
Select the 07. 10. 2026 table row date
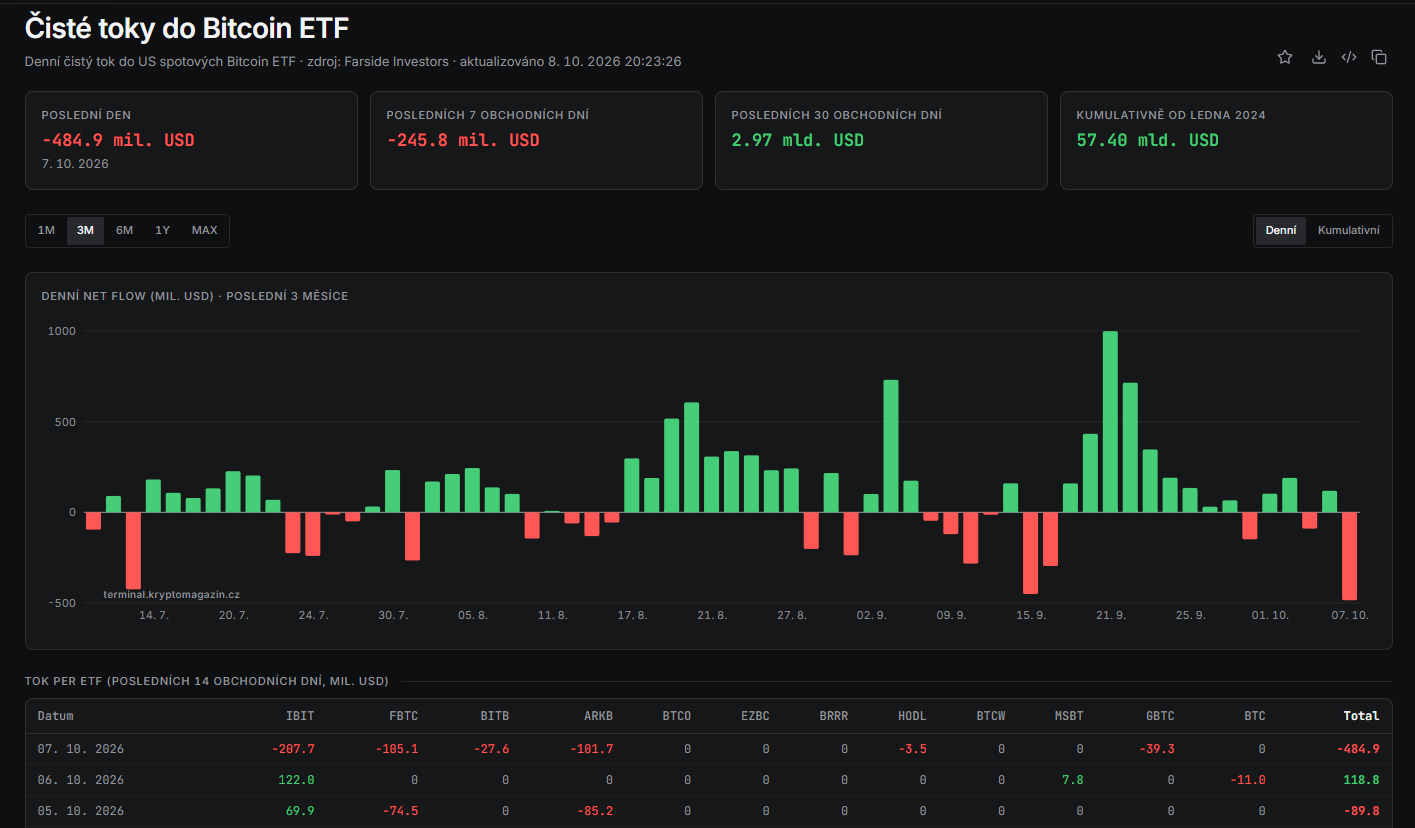[x=81, y=749]
